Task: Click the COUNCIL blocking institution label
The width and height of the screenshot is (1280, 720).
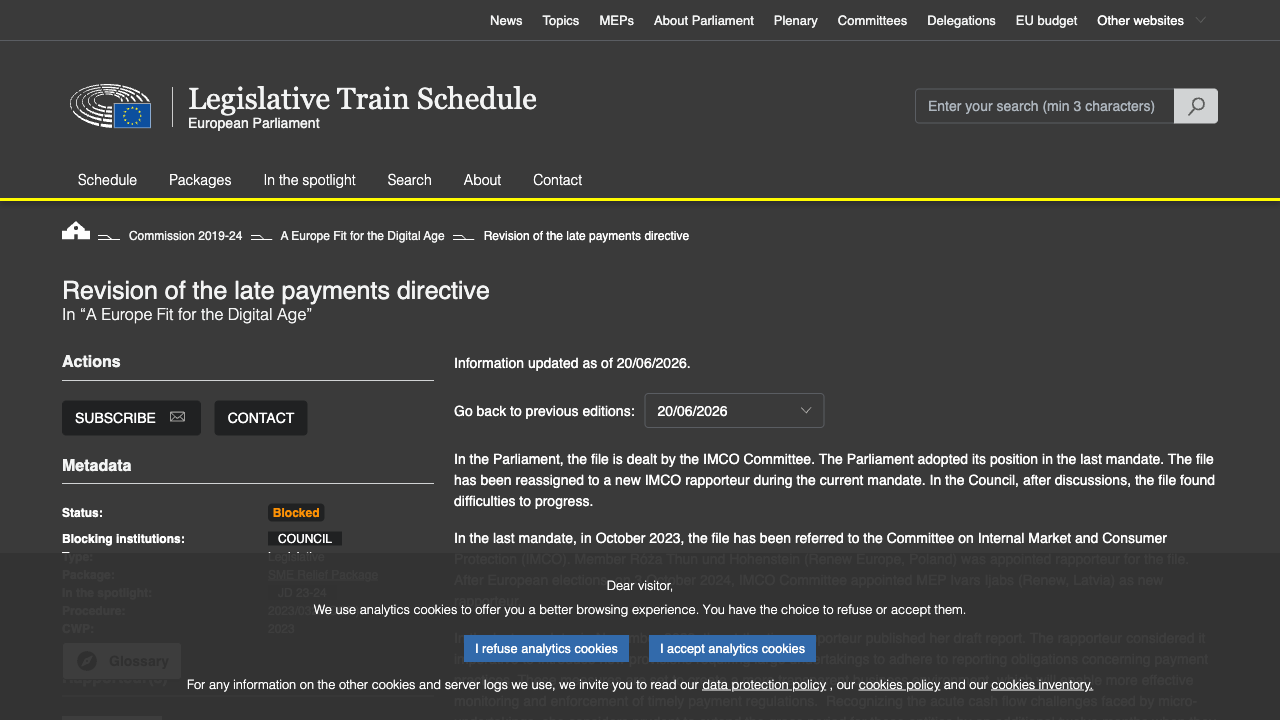Action: [x=305, y=539]
